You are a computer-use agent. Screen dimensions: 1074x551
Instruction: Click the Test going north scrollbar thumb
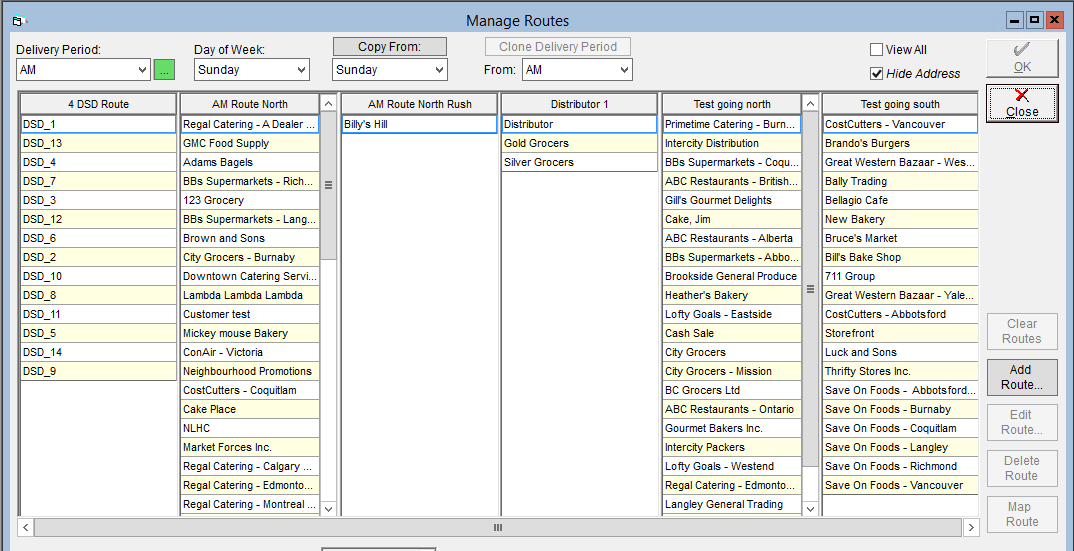click(x=810, y=289)
